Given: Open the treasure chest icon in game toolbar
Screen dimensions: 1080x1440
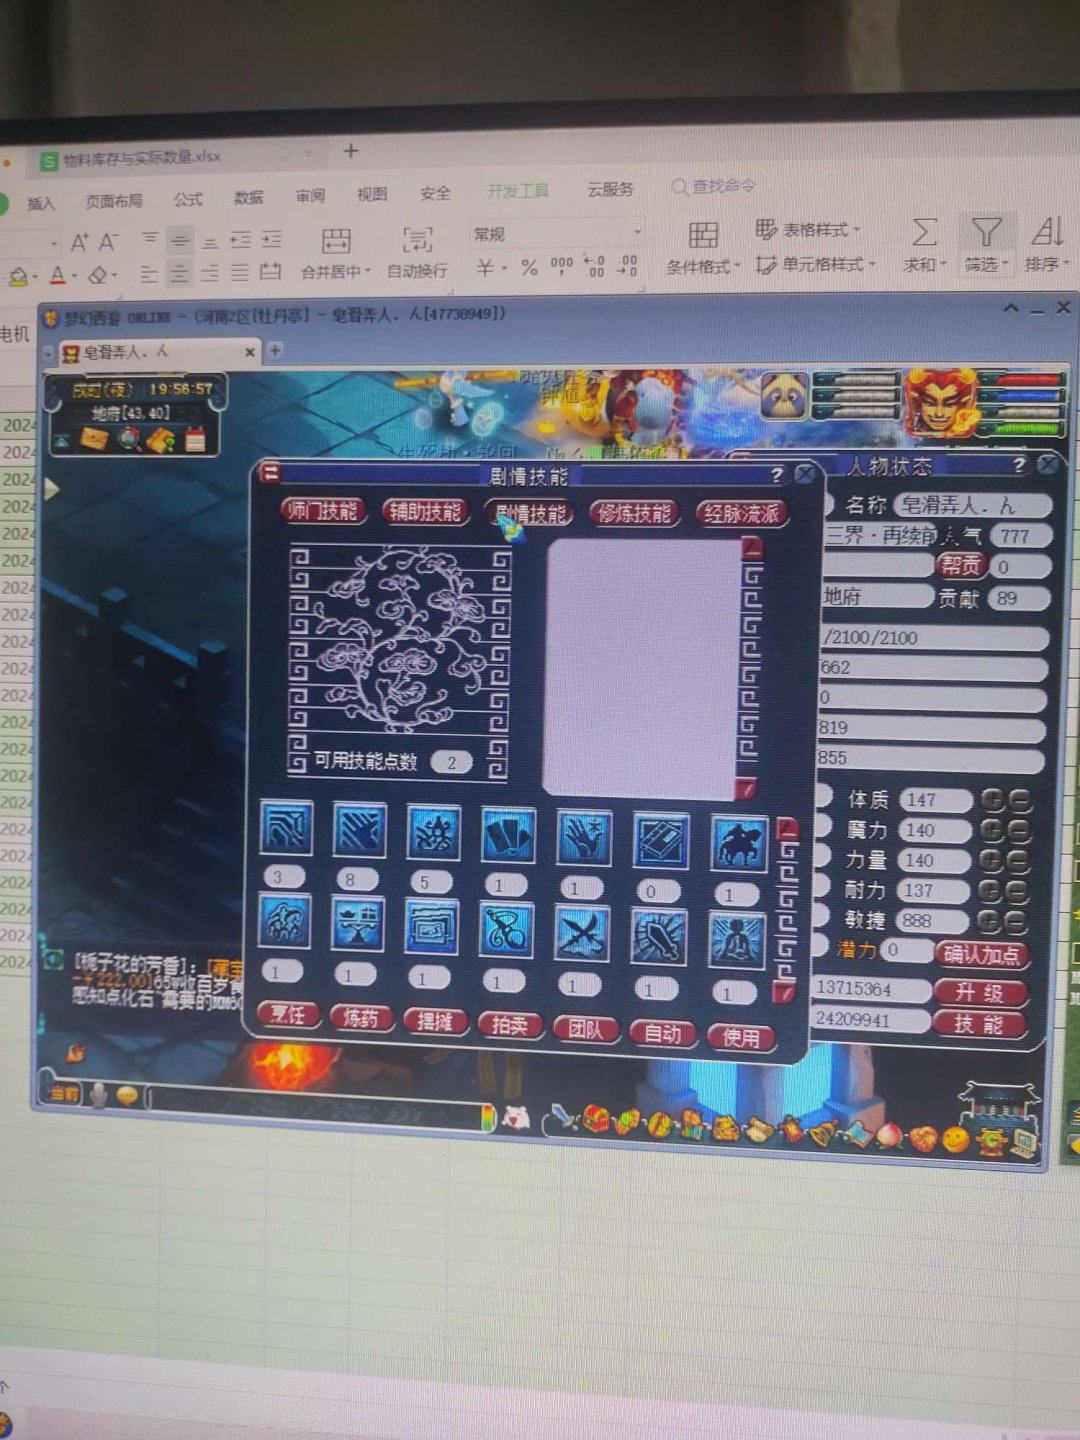Looking at the screenshot, I should tap(597, 1117).
